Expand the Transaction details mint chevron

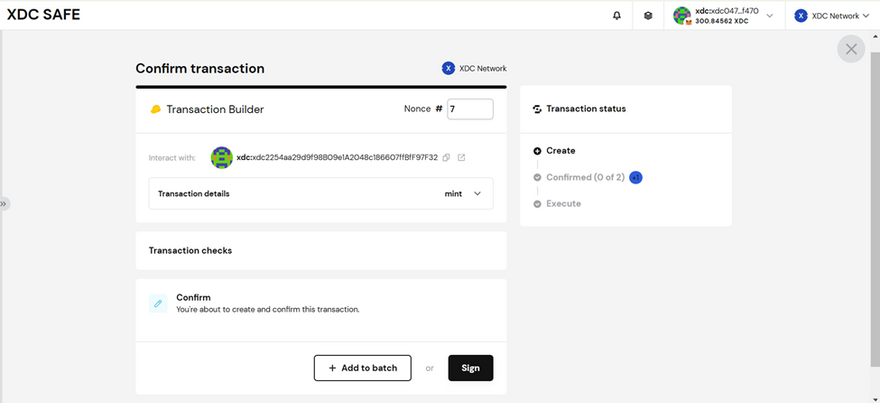[478, 194]
